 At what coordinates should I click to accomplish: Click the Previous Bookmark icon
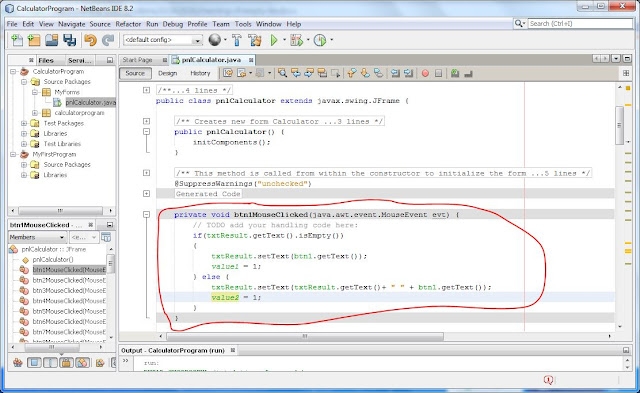(x=351, y=73)
